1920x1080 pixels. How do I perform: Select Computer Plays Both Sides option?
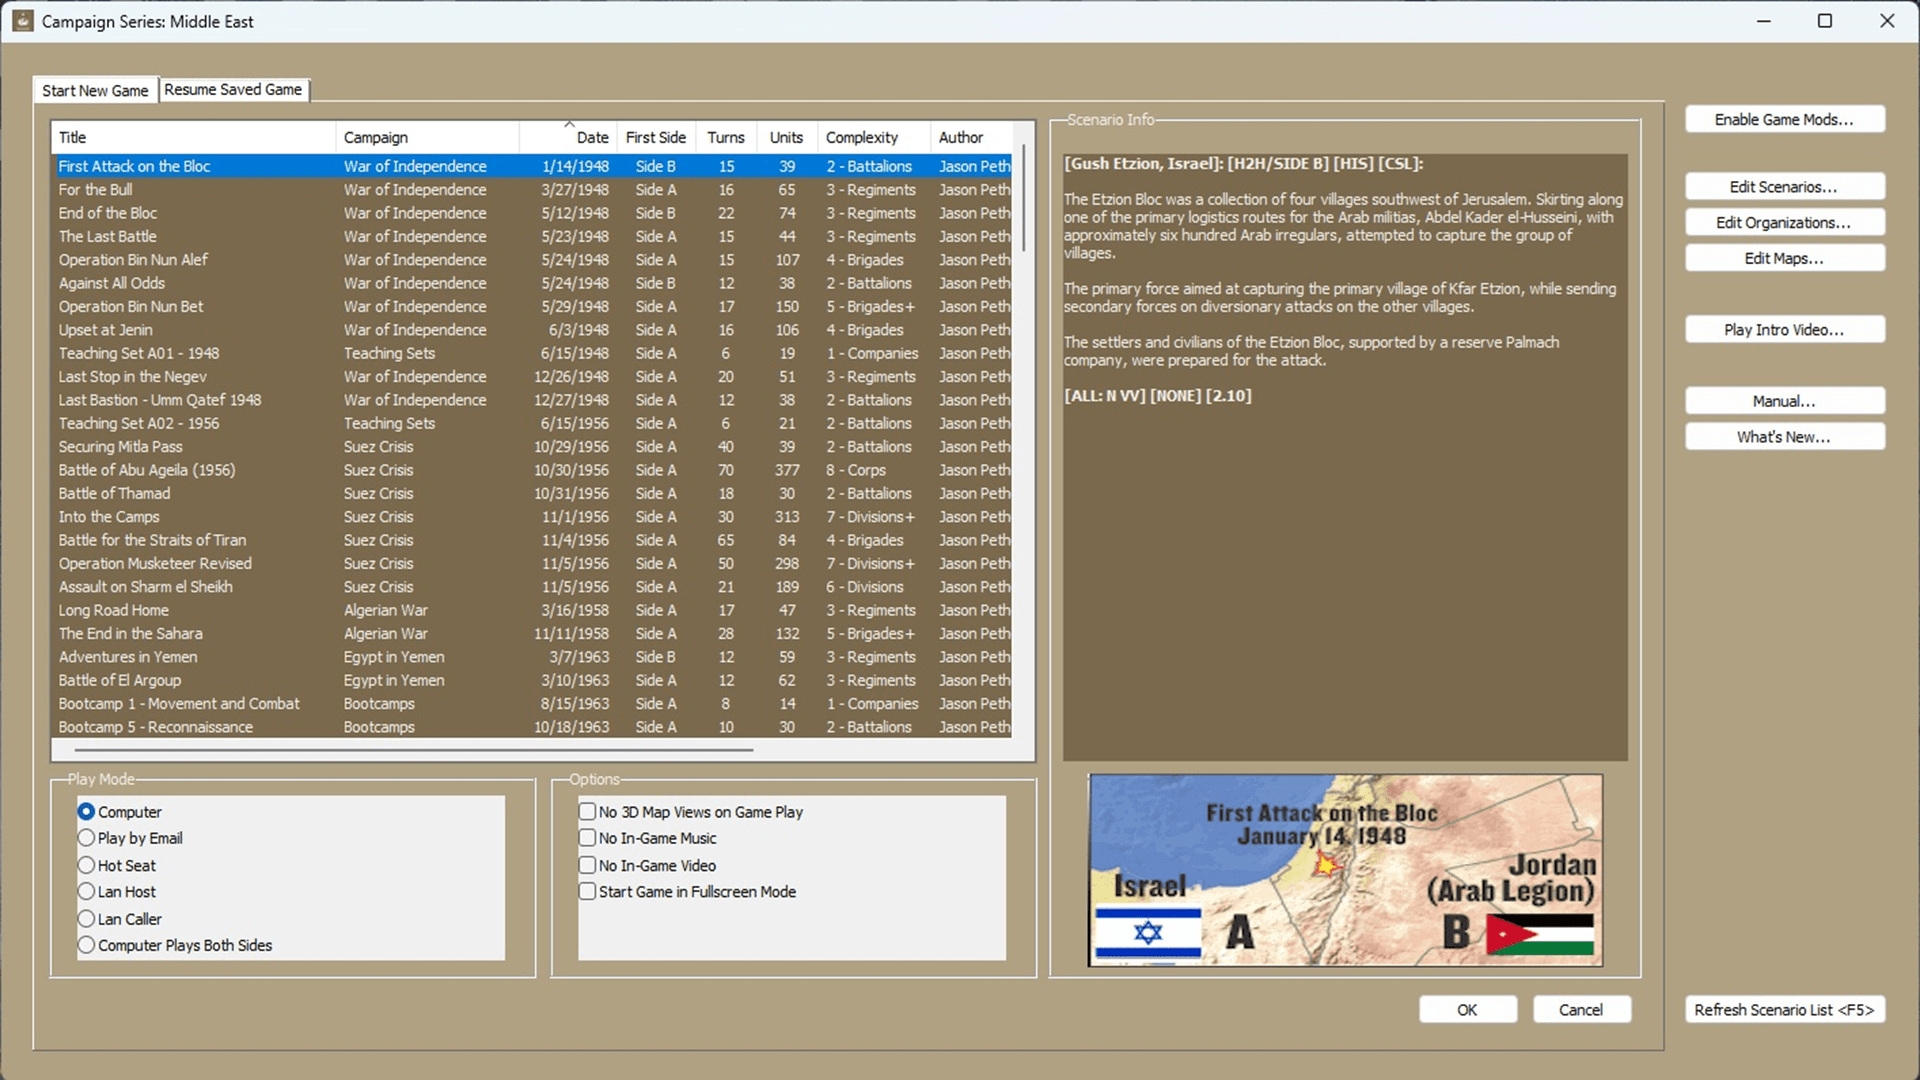87,945
